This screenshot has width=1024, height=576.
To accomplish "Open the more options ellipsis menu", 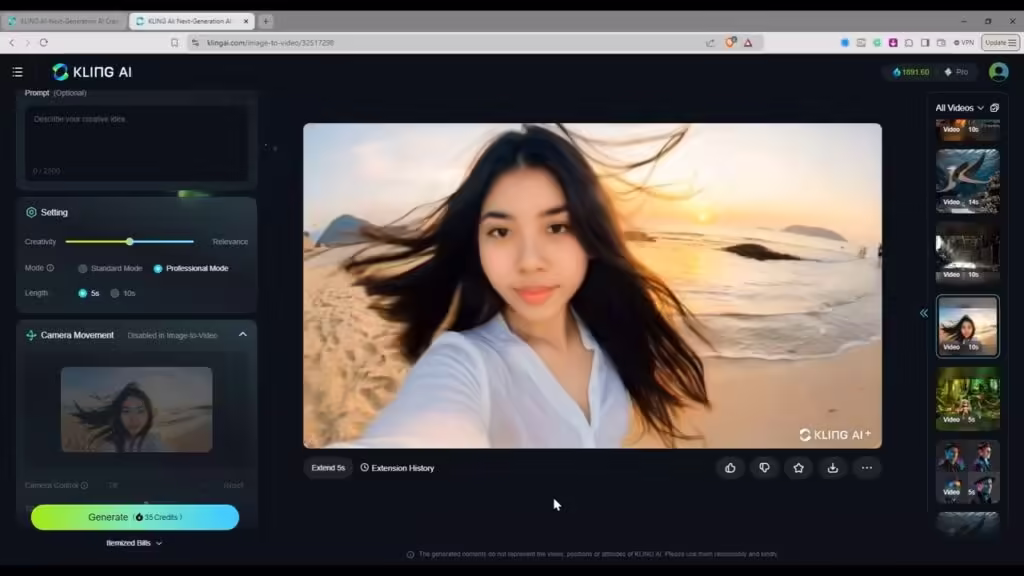I will 867,468.
